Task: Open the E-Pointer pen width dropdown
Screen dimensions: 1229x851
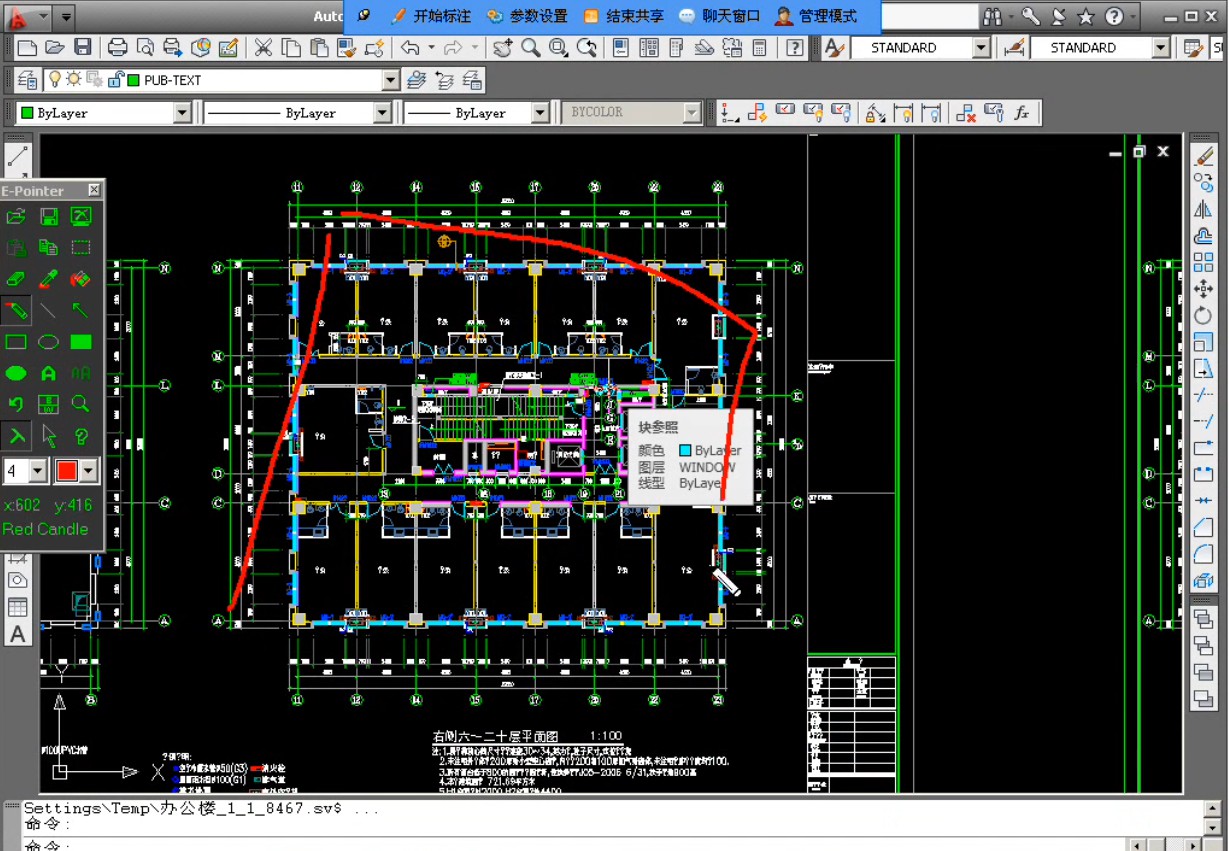Action: [x=38, y=470]
